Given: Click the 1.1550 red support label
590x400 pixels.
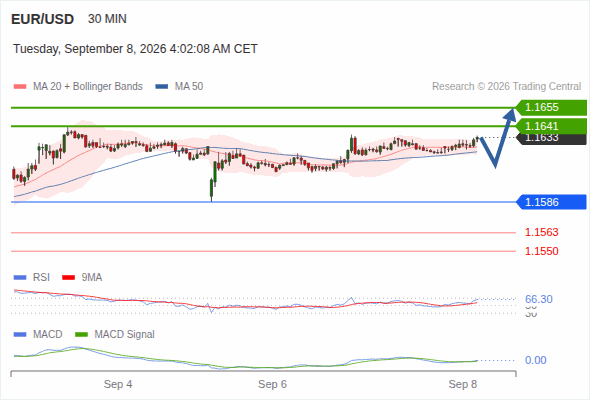Looking at the screenshot, I should click(541, 251).
